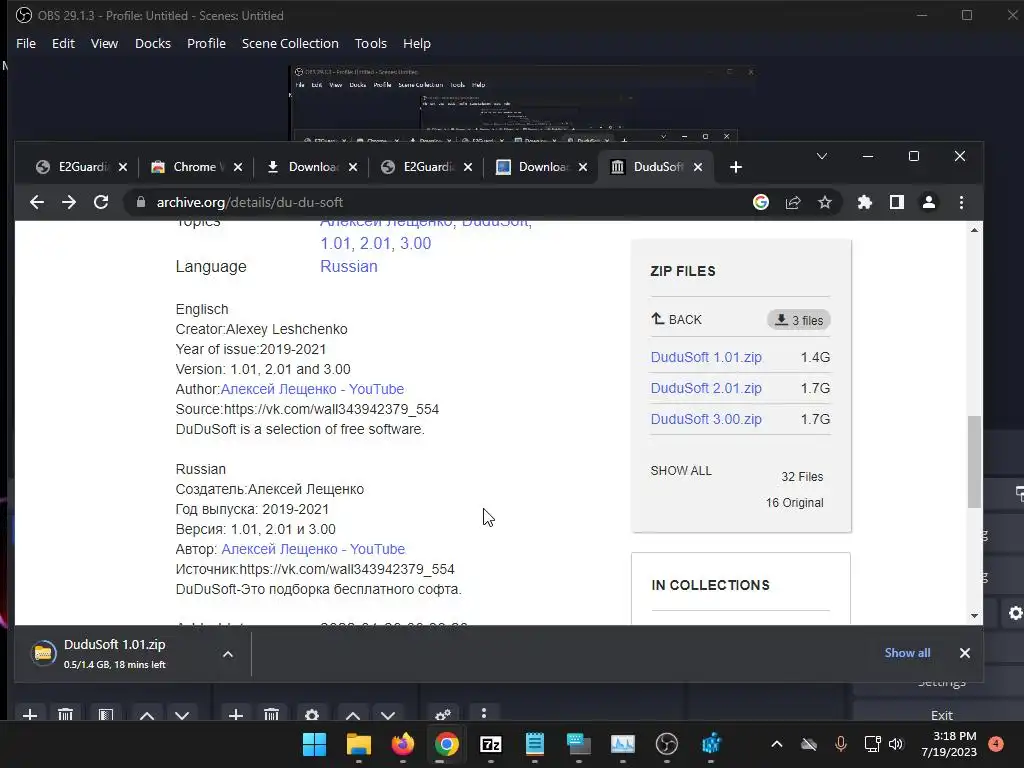Expand options for downloading DuduSoft 1.01.zip
Screen dimensions: 1024x768
pos(228,654)
